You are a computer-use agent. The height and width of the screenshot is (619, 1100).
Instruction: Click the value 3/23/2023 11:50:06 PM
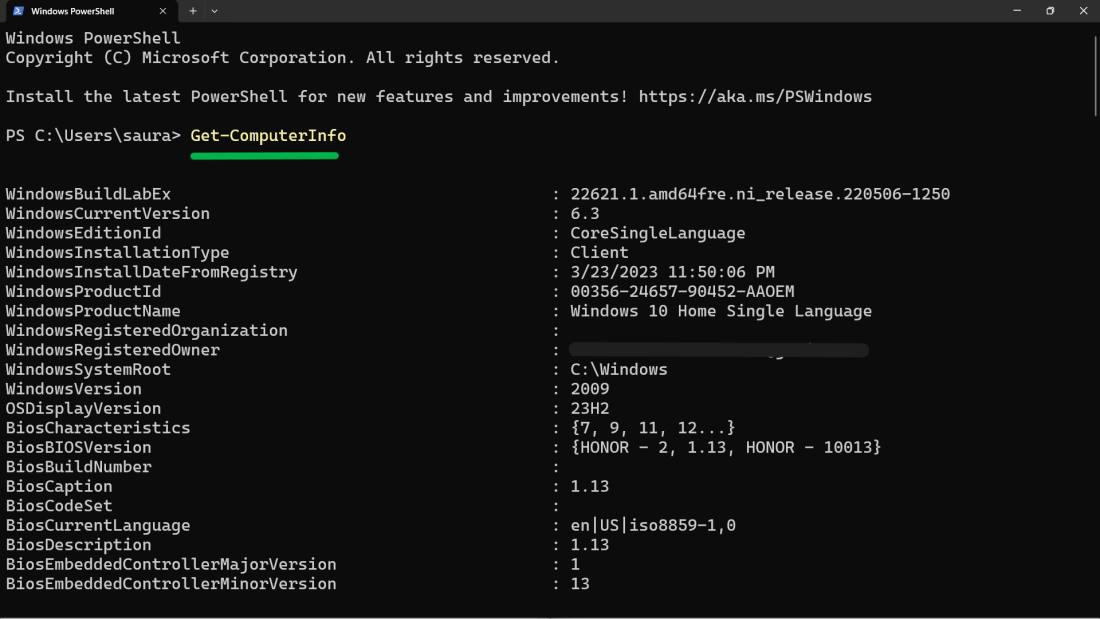tap(672, 272)
